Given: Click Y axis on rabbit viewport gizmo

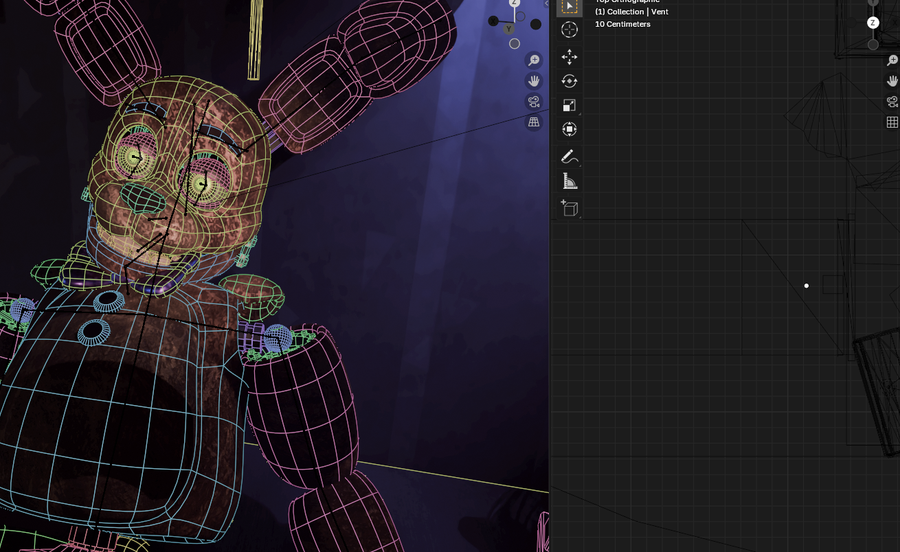Looking at the screenshot, I should pos(509,29).
